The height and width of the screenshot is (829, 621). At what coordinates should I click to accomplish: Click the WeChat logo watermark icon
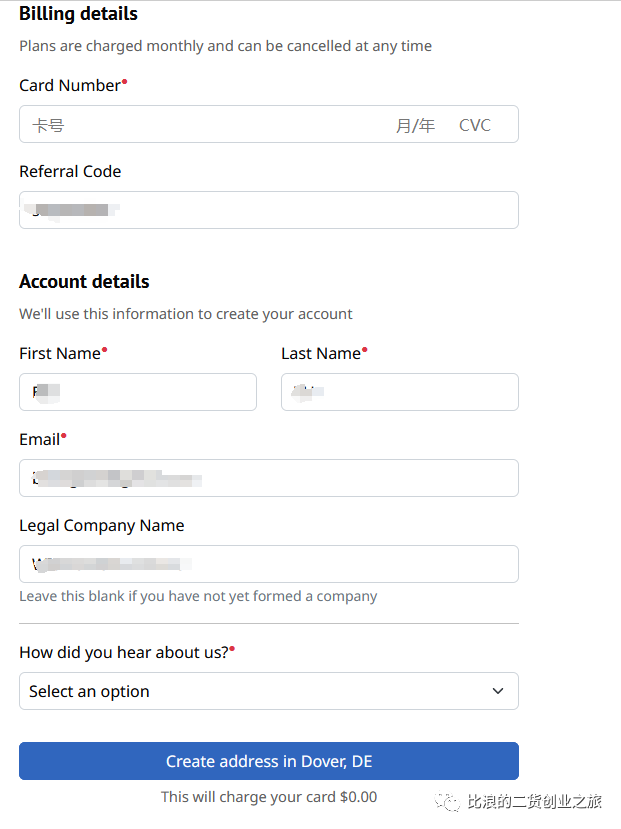[x=447, y=802]
